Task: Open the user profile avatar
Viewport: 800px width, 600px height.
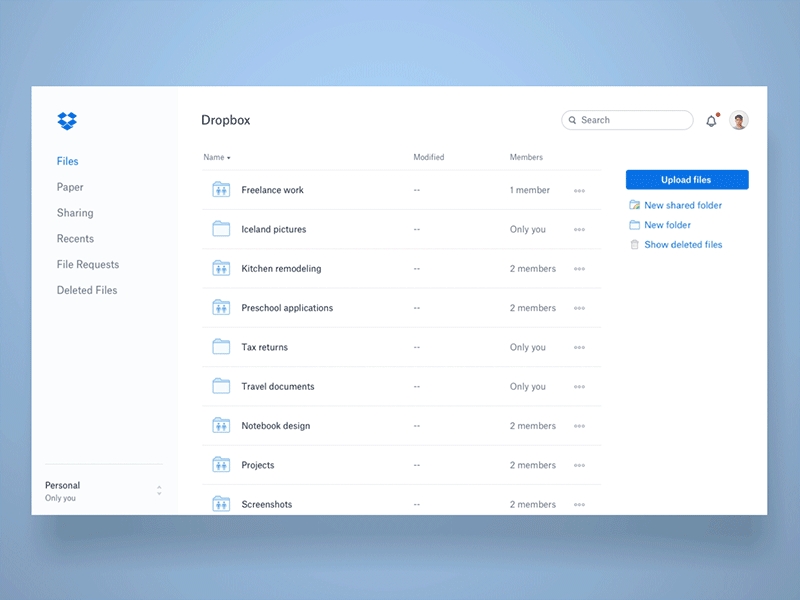Action: tap(739, 120)
